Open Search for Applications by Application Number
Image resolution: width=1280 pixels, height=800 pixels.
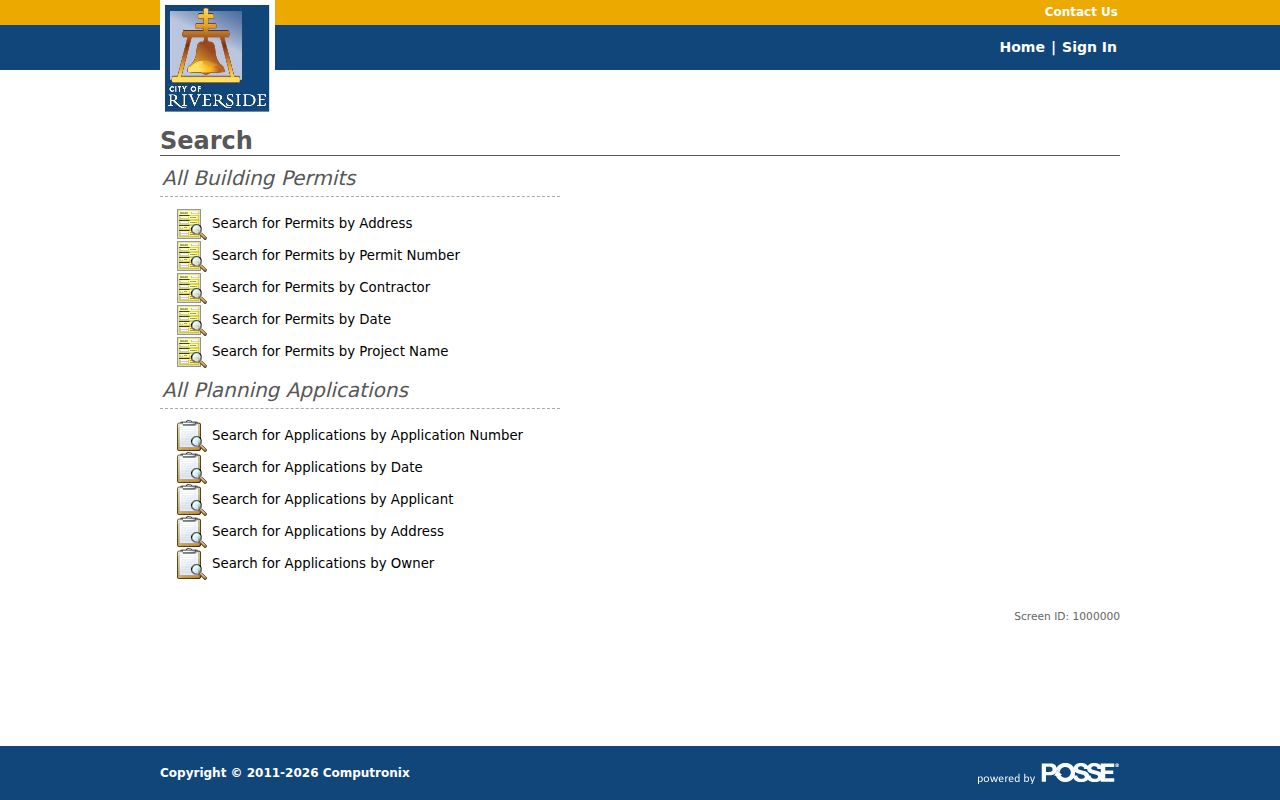(367, 435)
